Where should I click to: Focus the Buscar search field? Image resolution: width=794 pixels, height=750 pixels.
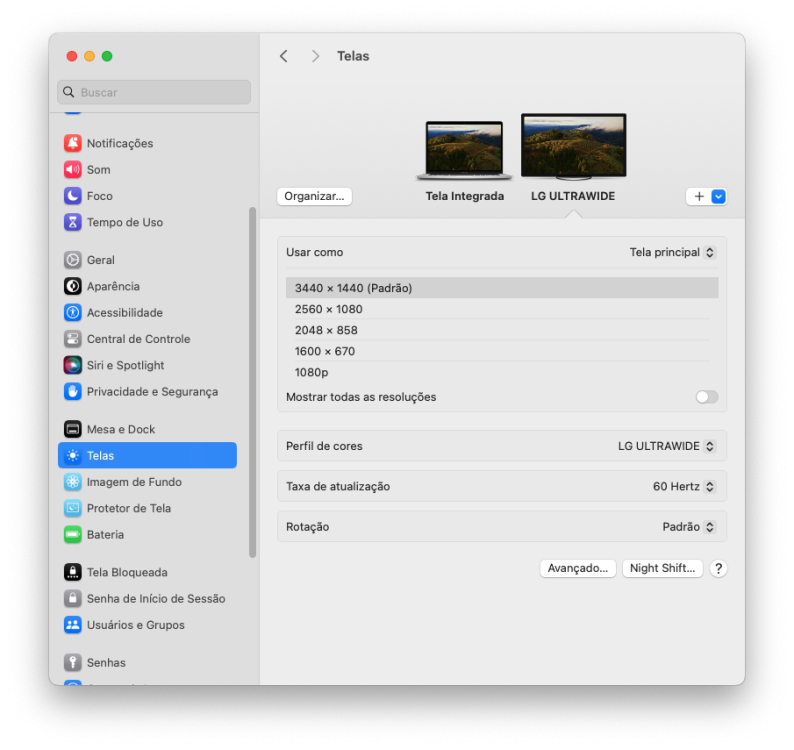coord(154,92)
